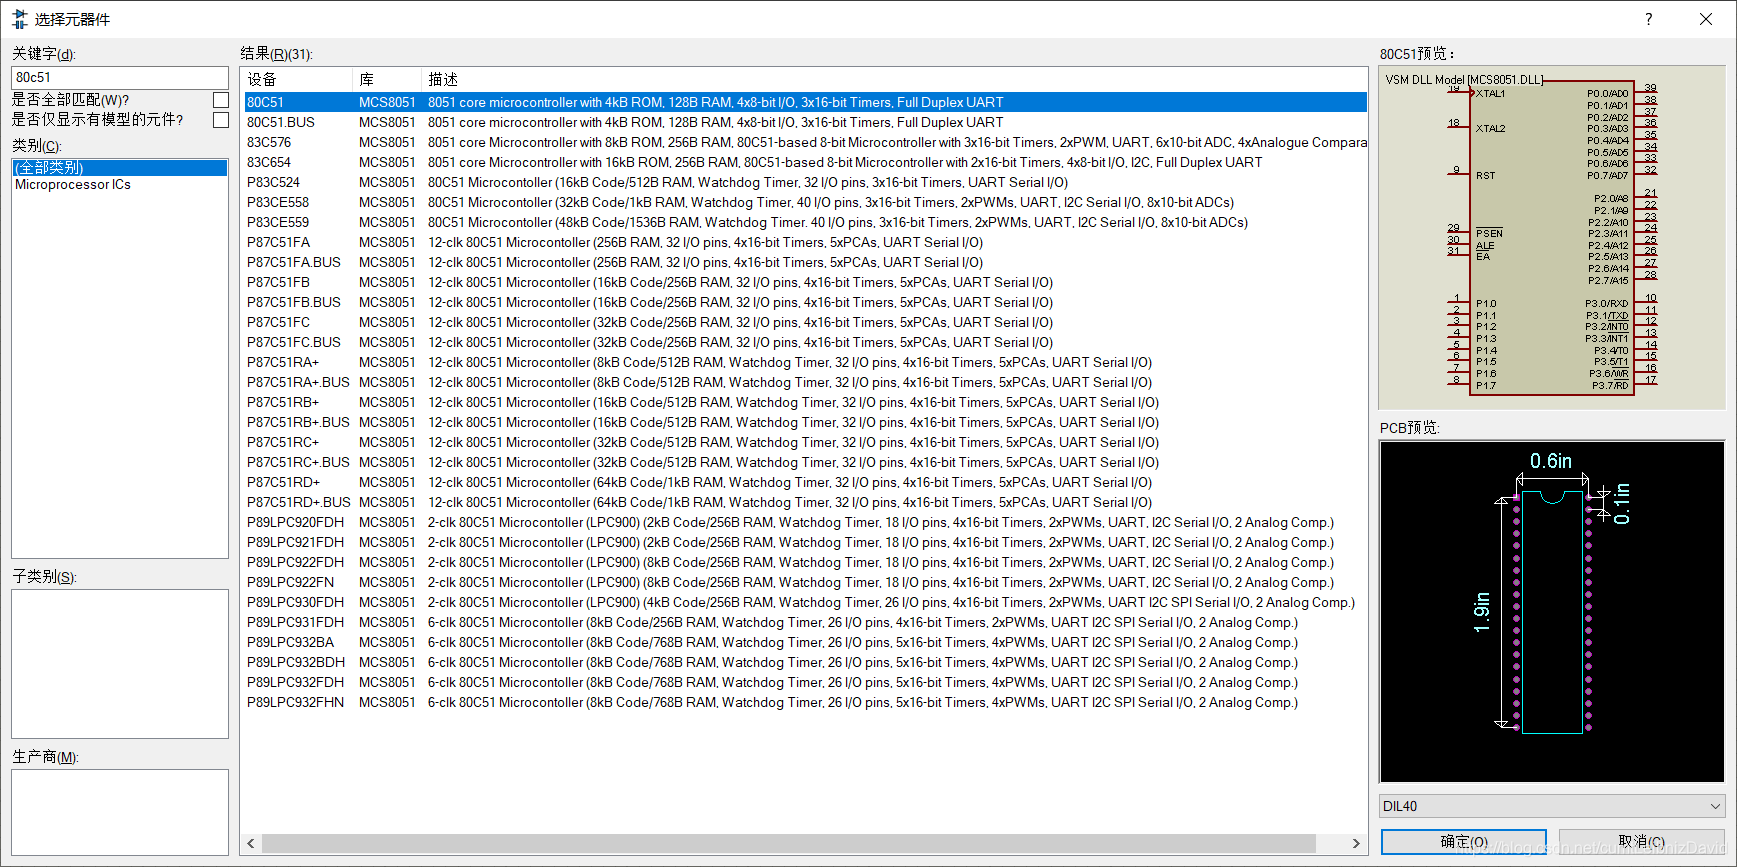1737x867 pixels.
Task: Select the P89LPC920FDH device row
Action: click(805, 522)
